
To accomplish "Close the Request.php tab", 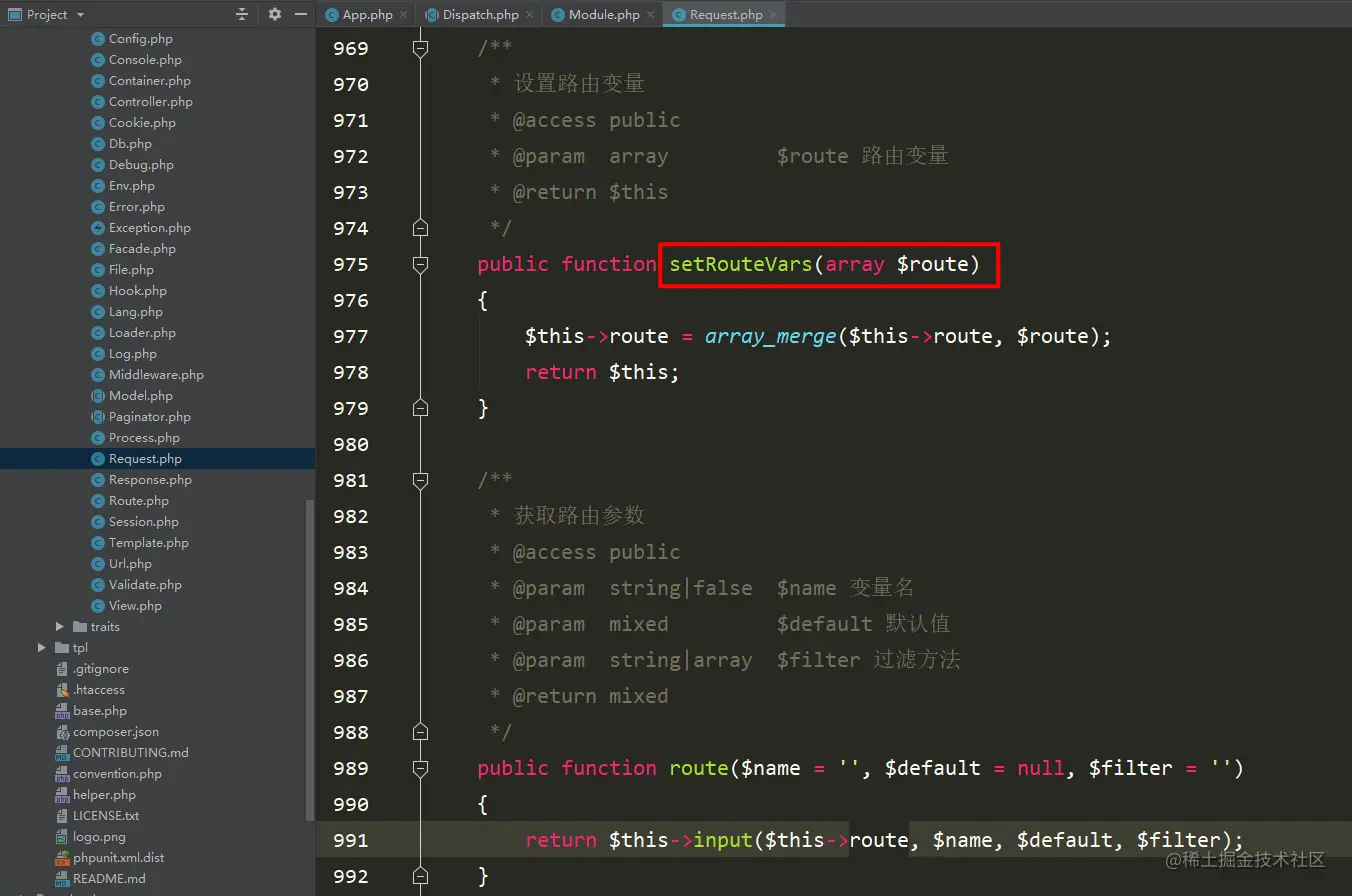I will (774, 15).
